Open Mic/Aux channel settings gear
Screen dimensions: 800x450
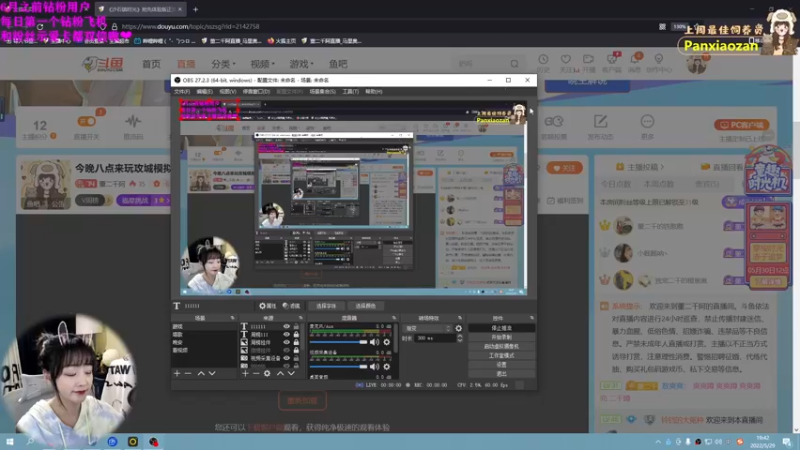click(387, 342)
